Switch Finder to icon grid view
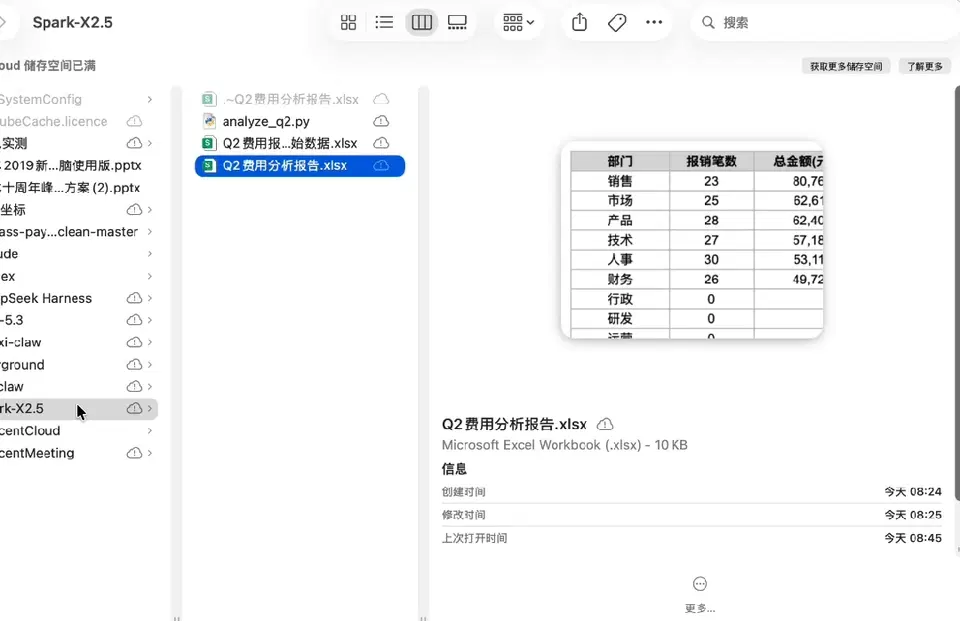 coord(348,23)
